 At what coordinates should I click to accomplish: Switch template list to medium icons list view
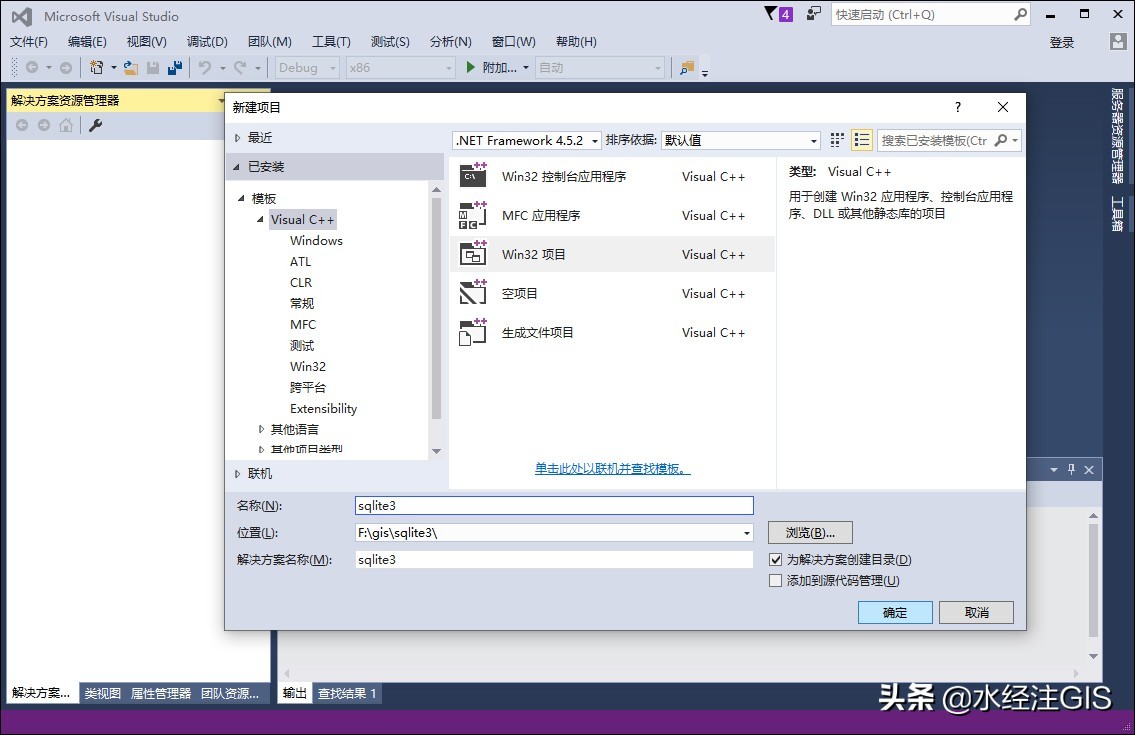(x=861, y=140)
